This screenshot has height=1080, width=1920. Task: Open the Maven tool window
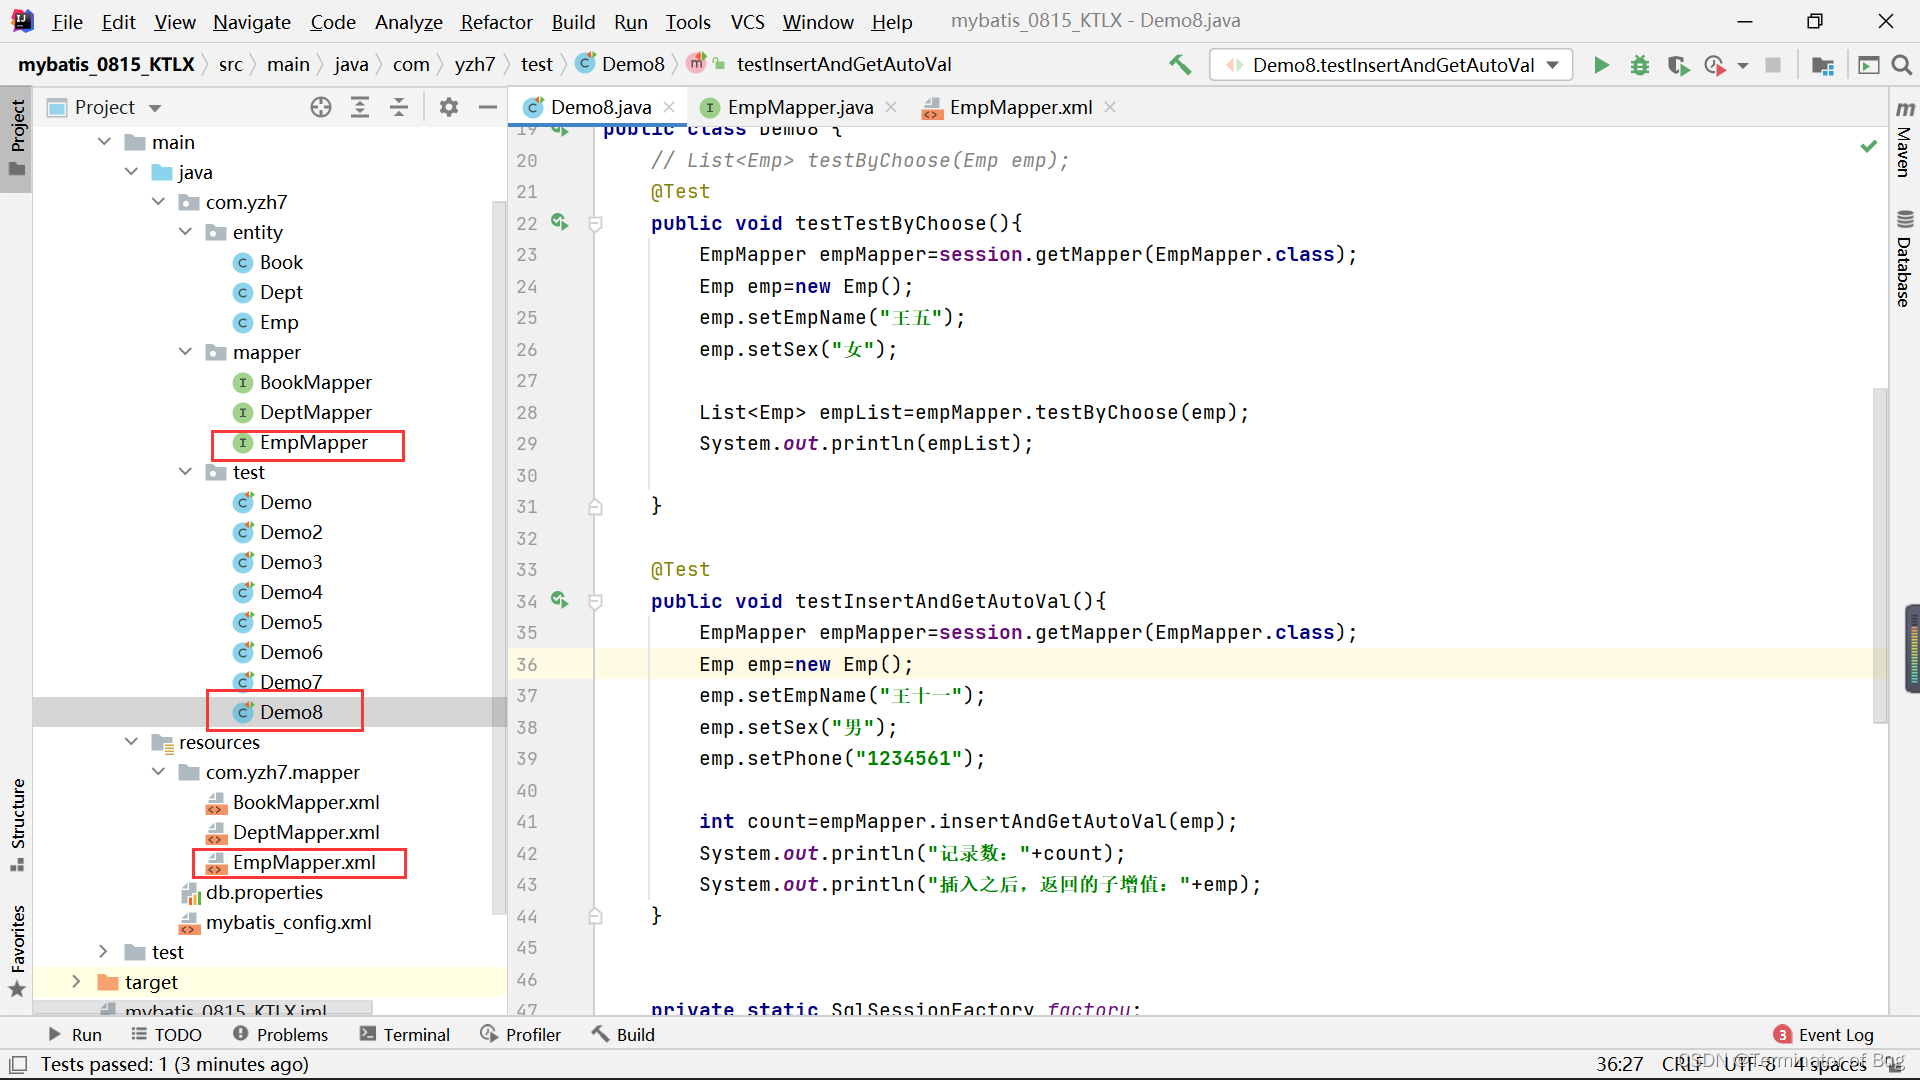(x=1904, y=139)
